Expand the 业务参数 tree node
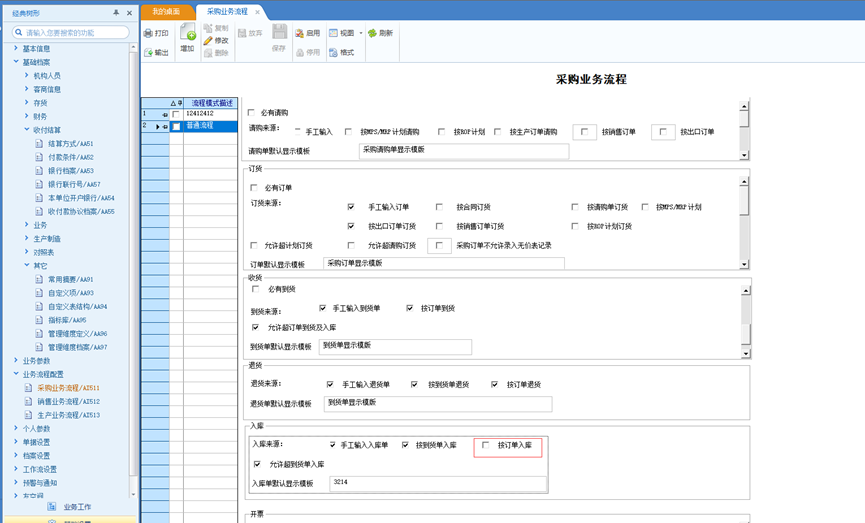 click(16, 360)
